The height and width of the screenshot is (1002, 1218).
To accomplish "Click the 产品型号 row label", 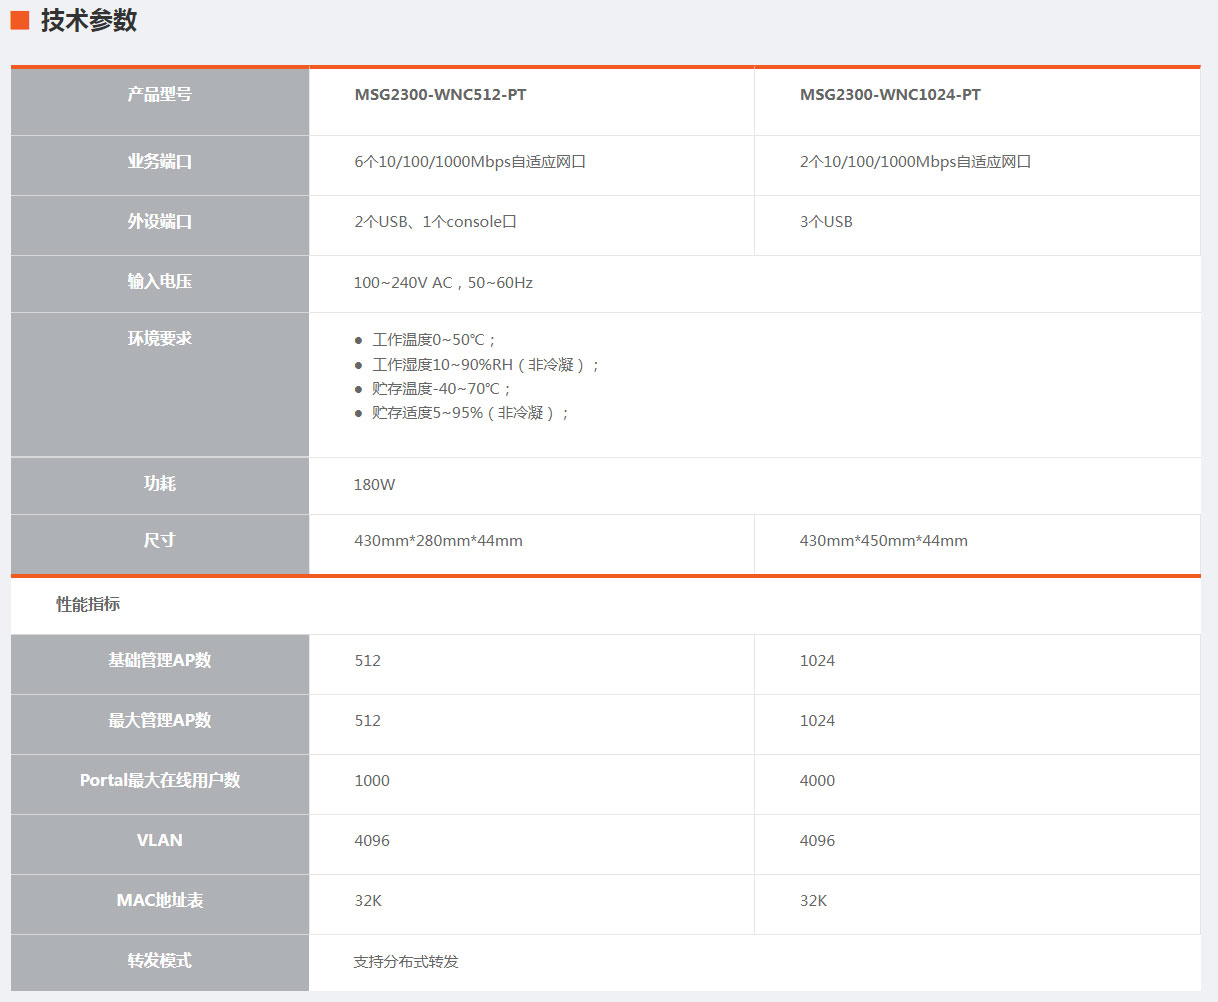I will coord(160,95).
